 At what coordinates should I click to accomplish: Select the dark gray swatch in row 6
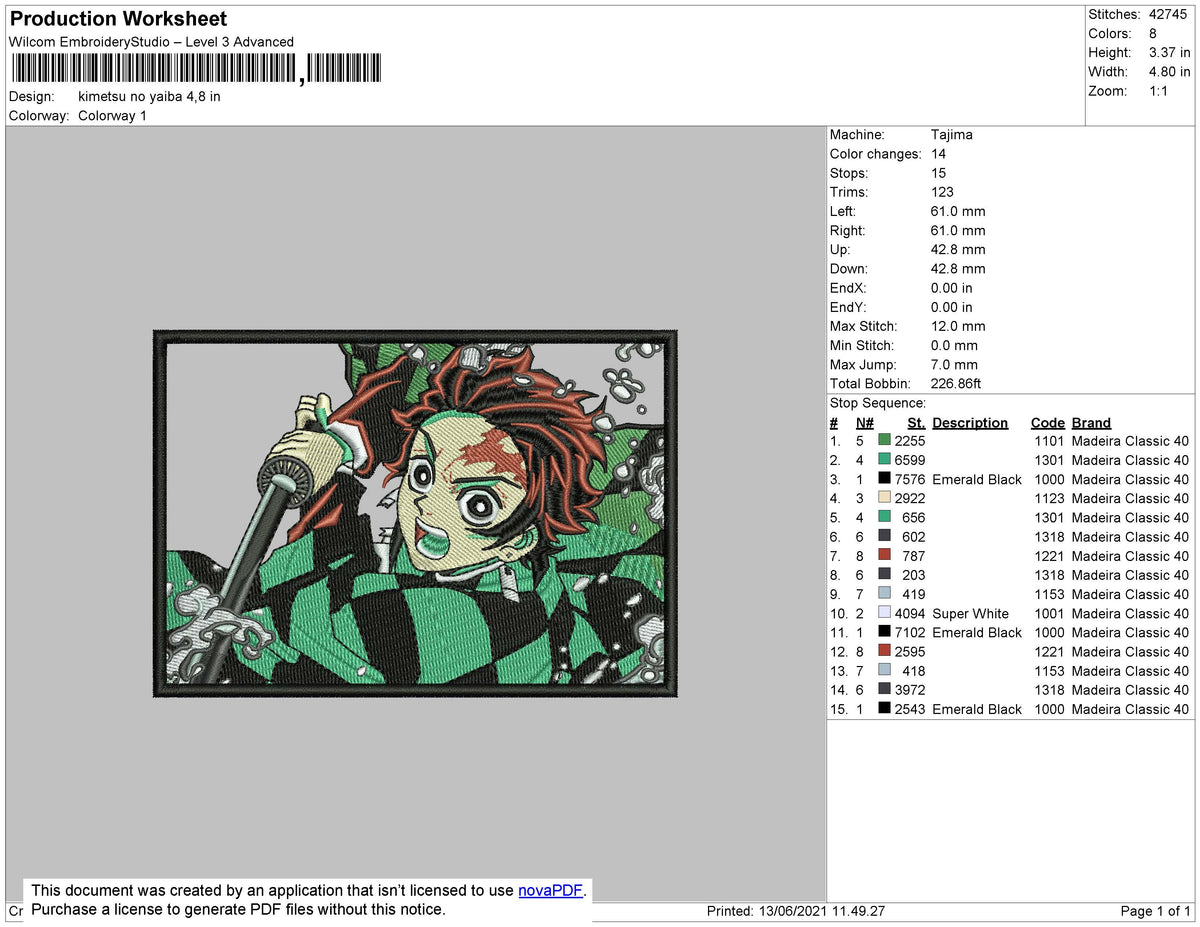click(x=884, y=536)
